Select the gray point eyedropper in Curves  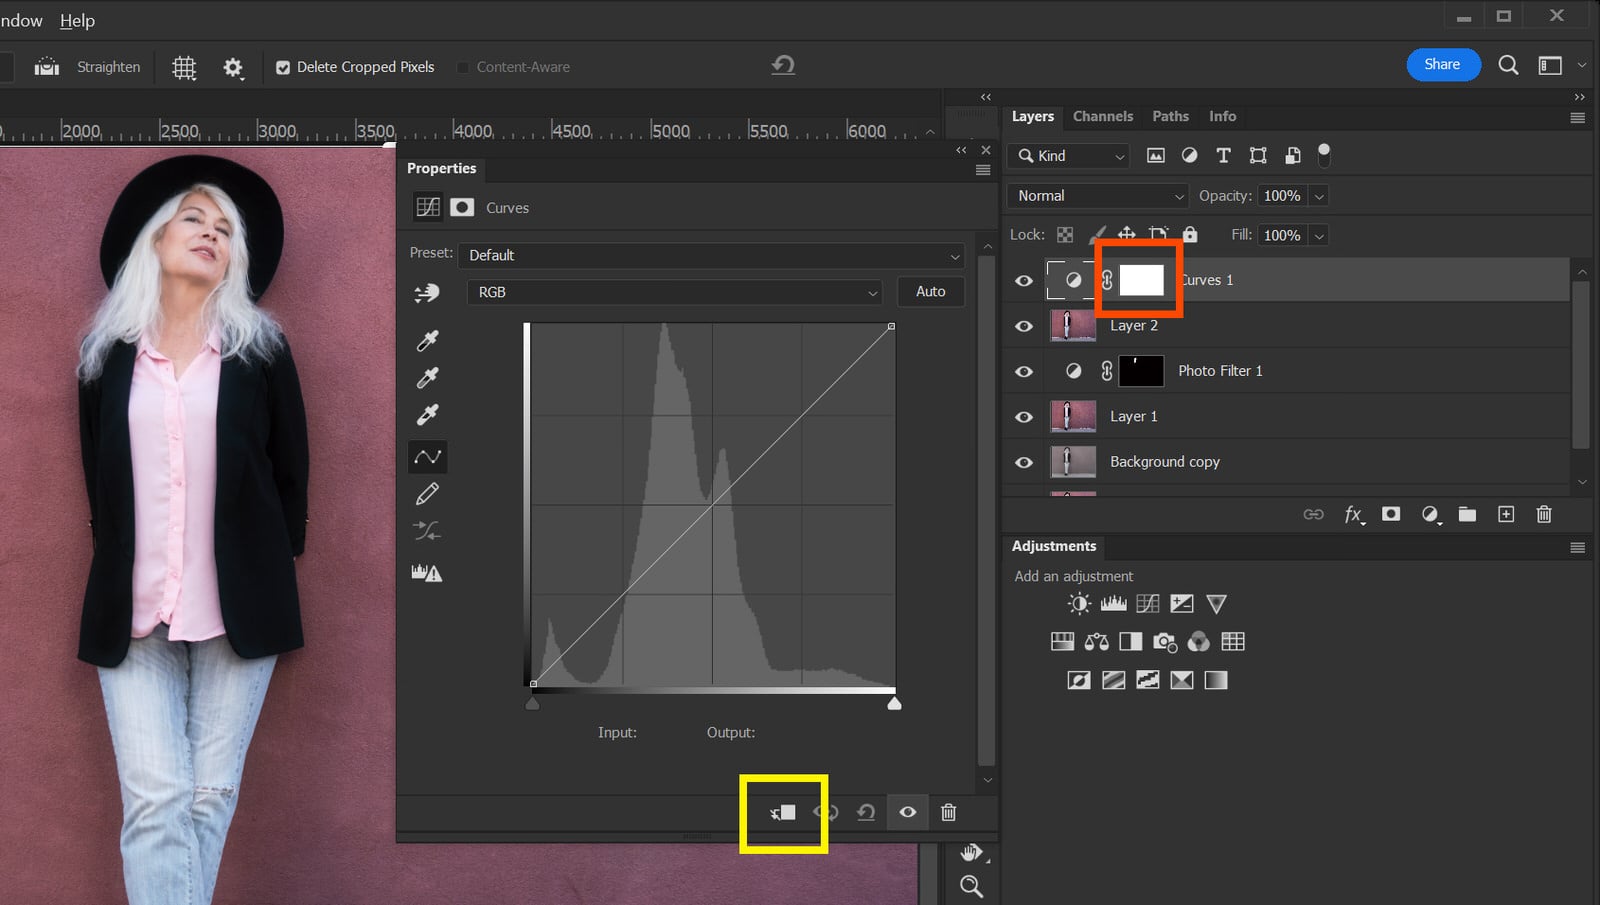point(427,377)
